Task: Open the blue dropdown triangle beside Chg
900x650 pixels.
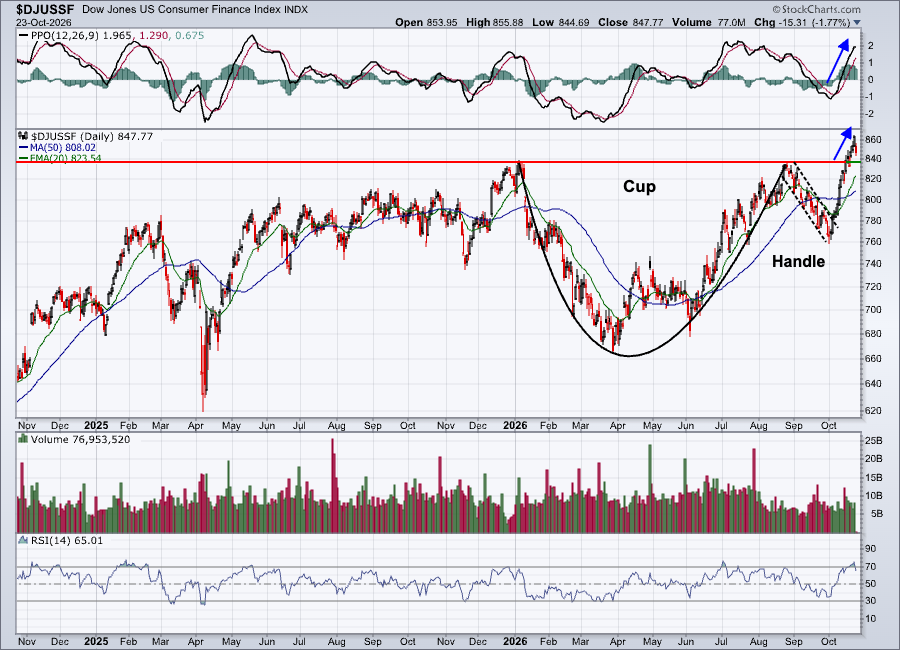Action: click(857, 23)
